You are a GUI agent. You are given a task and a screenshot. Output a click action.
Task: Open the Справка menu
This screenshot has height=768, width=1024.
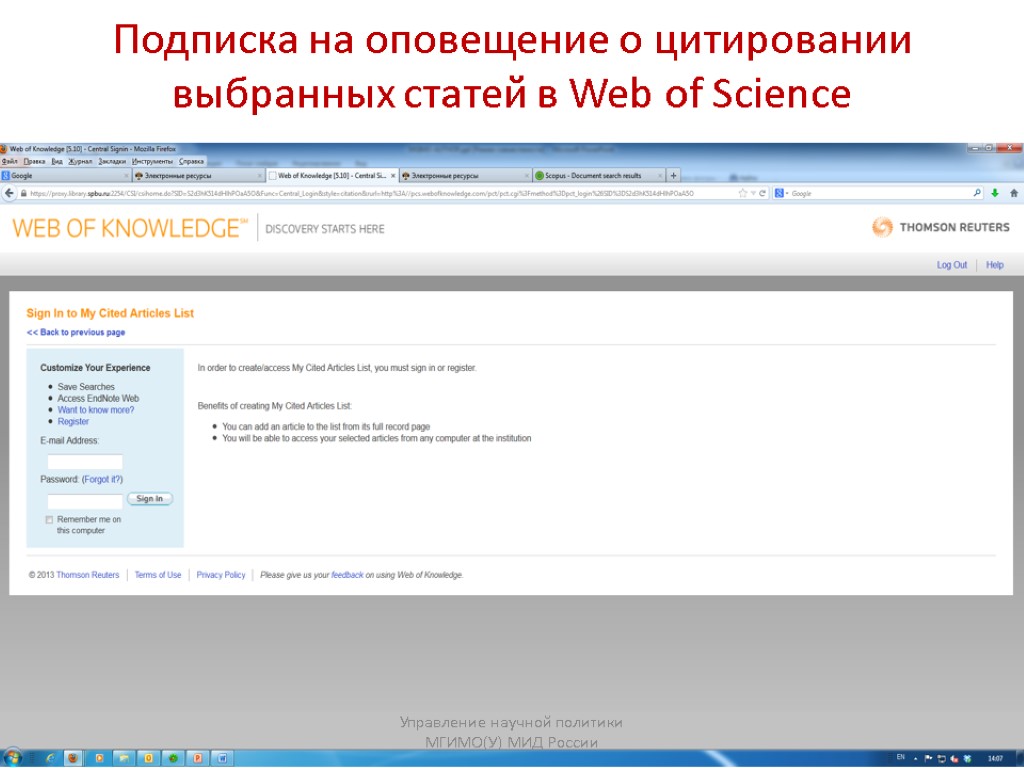[x=191, y=161]
